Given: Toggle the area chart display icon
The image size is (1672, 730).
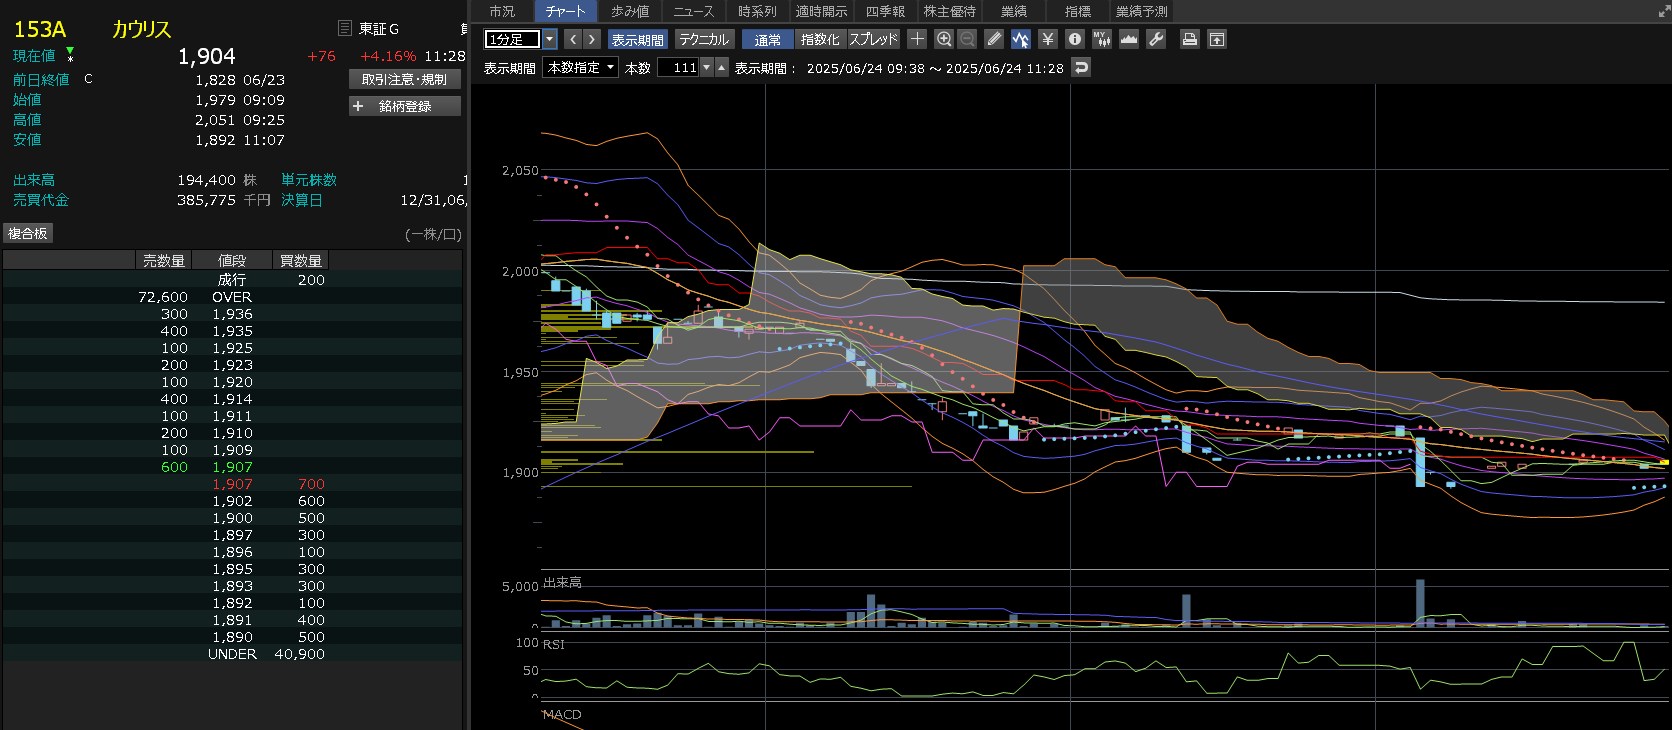Looking at the screenshot, I should [x=1129, y=39].
